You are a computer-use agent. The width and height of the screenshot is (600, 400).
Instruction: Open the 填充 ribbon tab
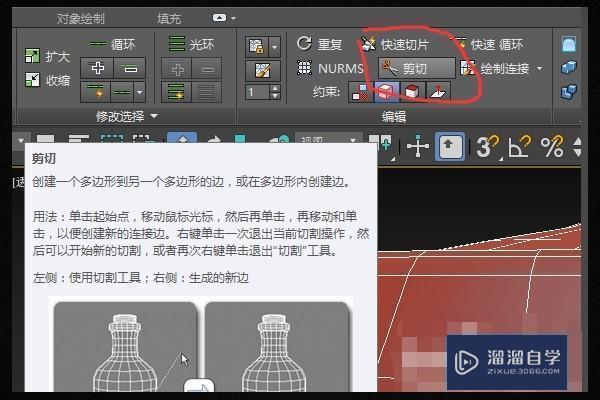click(169, 18)
